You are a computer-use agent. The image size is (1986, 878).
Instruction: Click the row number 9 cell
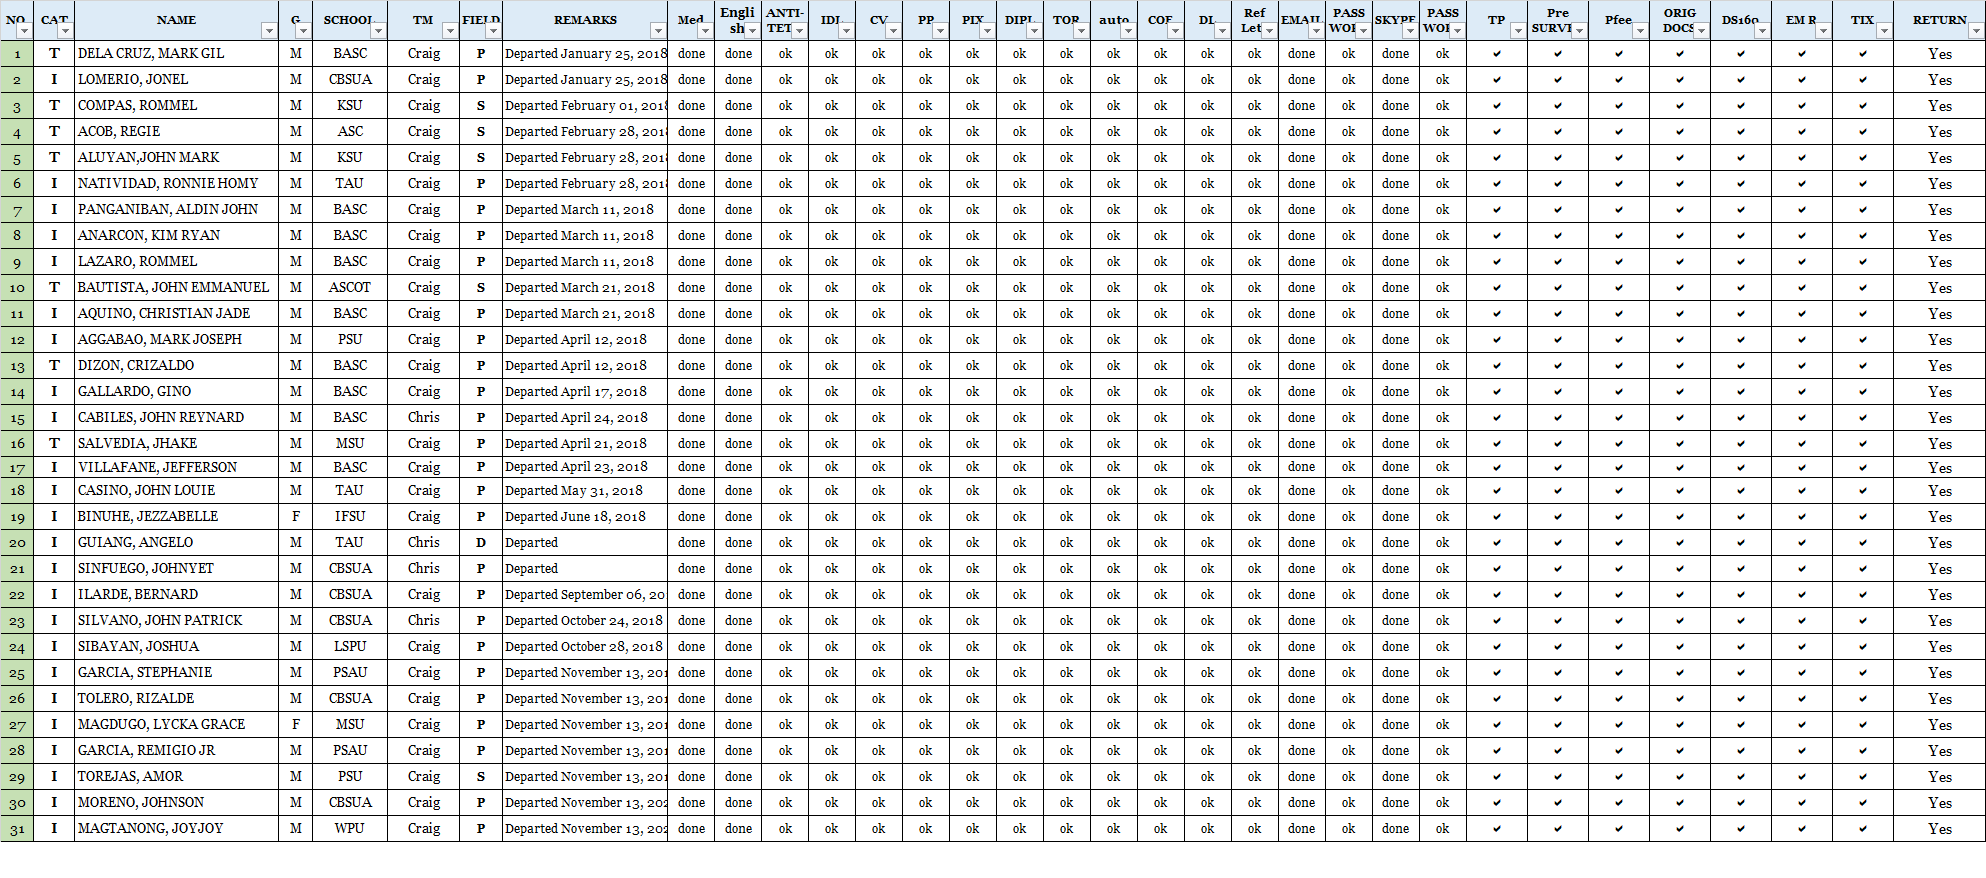pos(17,262)
